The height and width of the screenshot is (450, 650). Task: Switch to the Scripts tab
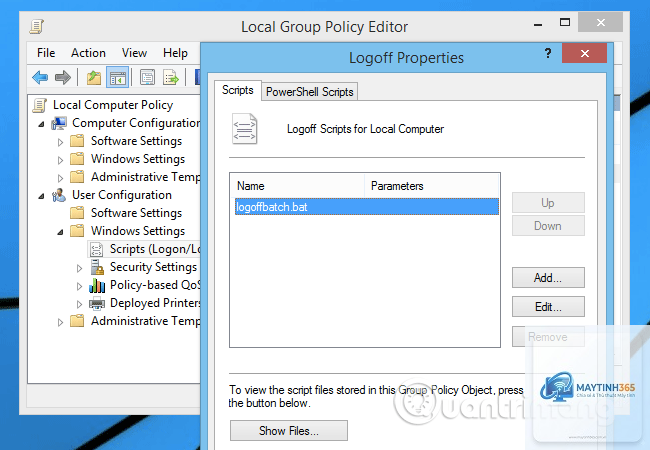click(238, 90)
